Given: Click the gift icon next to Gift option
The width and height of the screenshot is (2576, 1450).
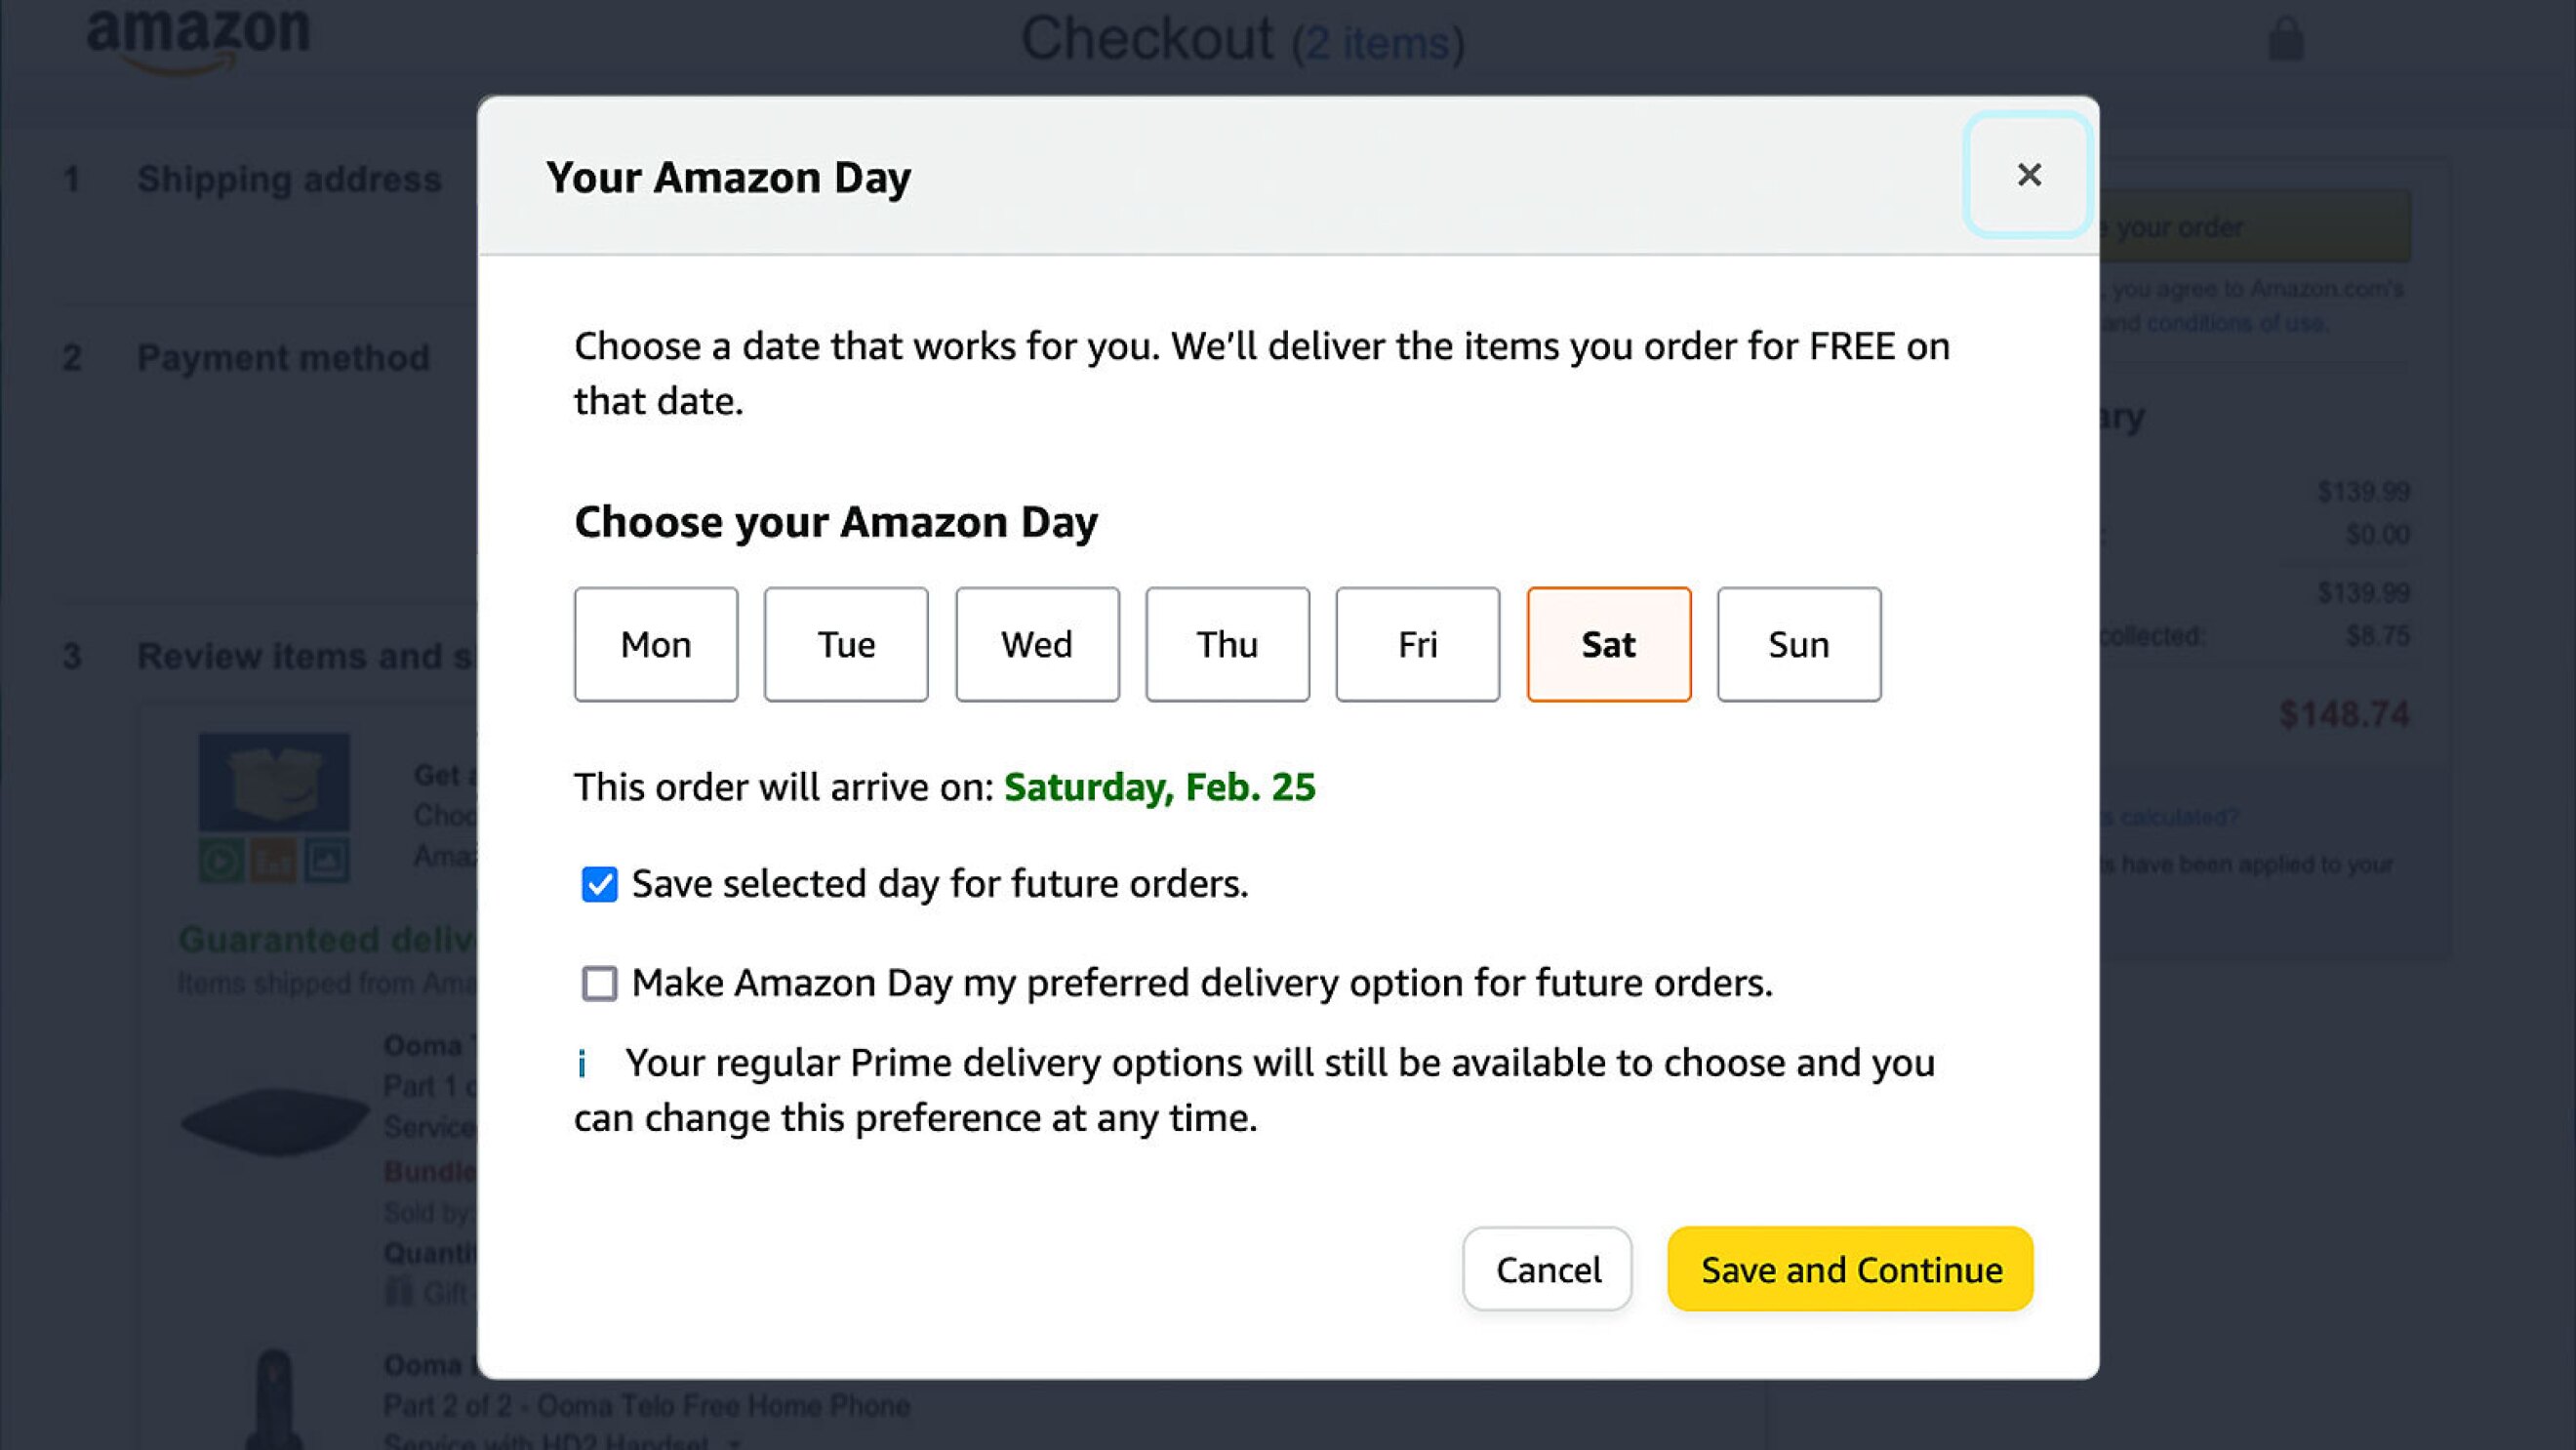Looking at the screenshot, I should pos(398,1292).
